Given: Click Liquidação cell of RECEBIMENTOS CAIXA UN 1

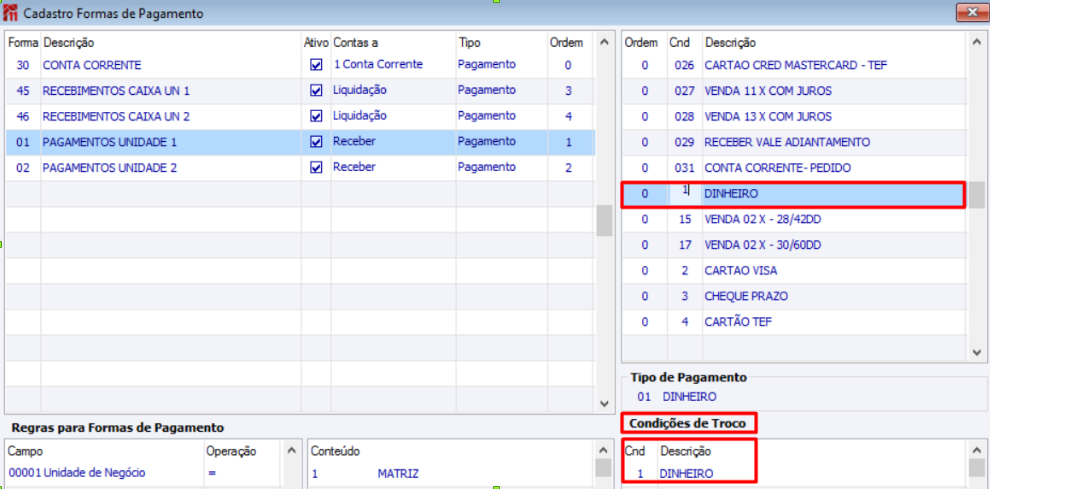Looking at the screenshot, I should (x=360, y=90).
